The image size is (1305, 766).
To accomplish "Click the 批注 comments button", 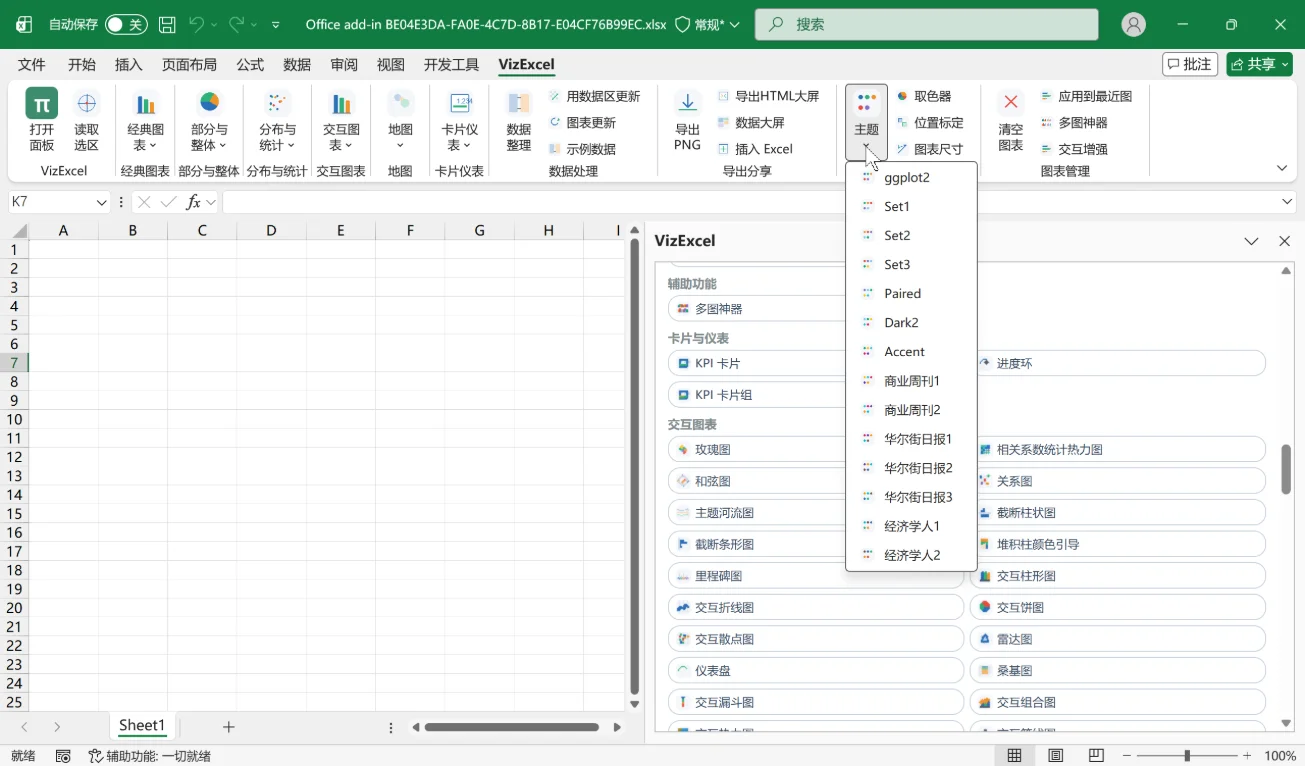I will coord(1190,64).
